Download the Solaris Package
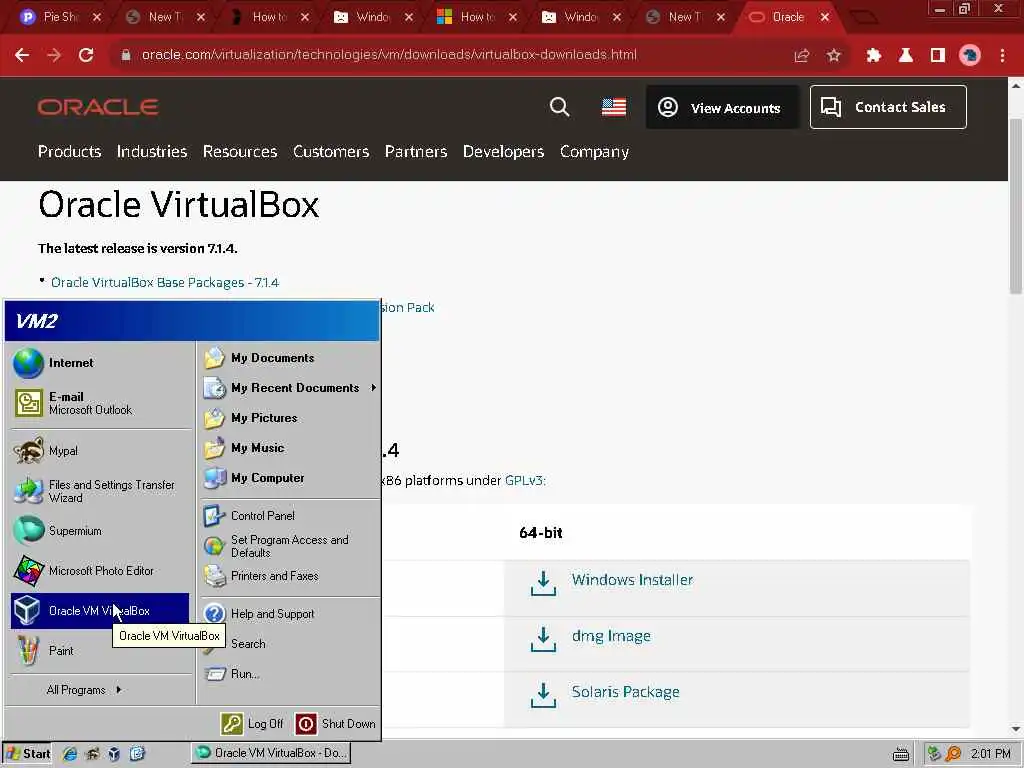1024x768 pixels. 626,692
